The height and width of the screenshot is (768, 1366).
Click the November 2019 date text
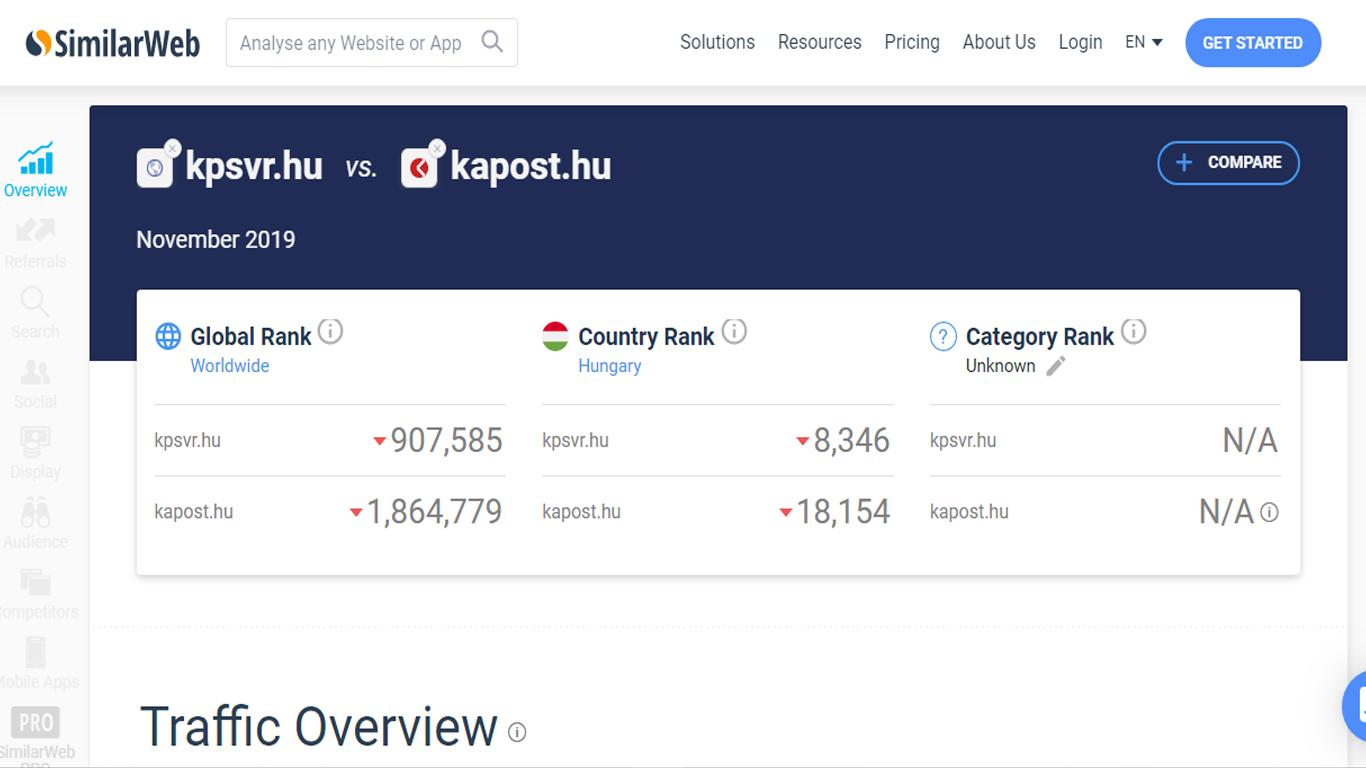pyautogui.click(x=216, y=240)
